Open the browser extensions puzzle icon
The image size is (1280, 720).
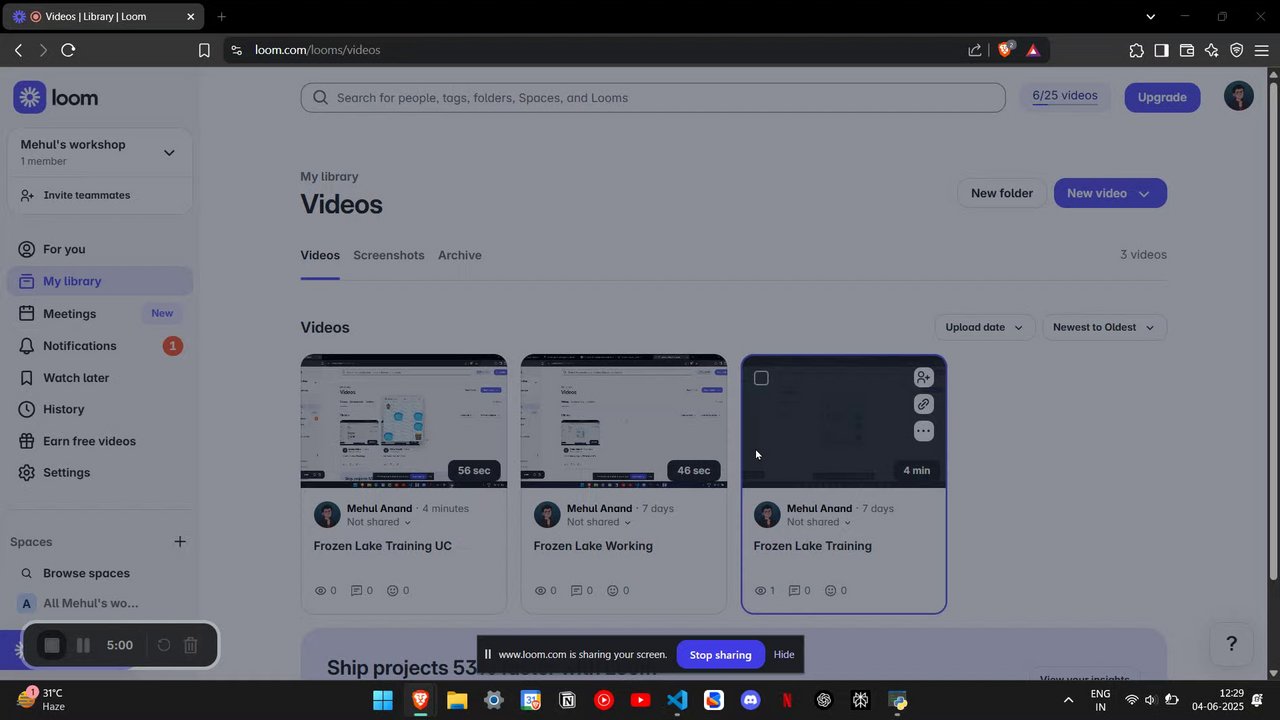pos(1137,50)
